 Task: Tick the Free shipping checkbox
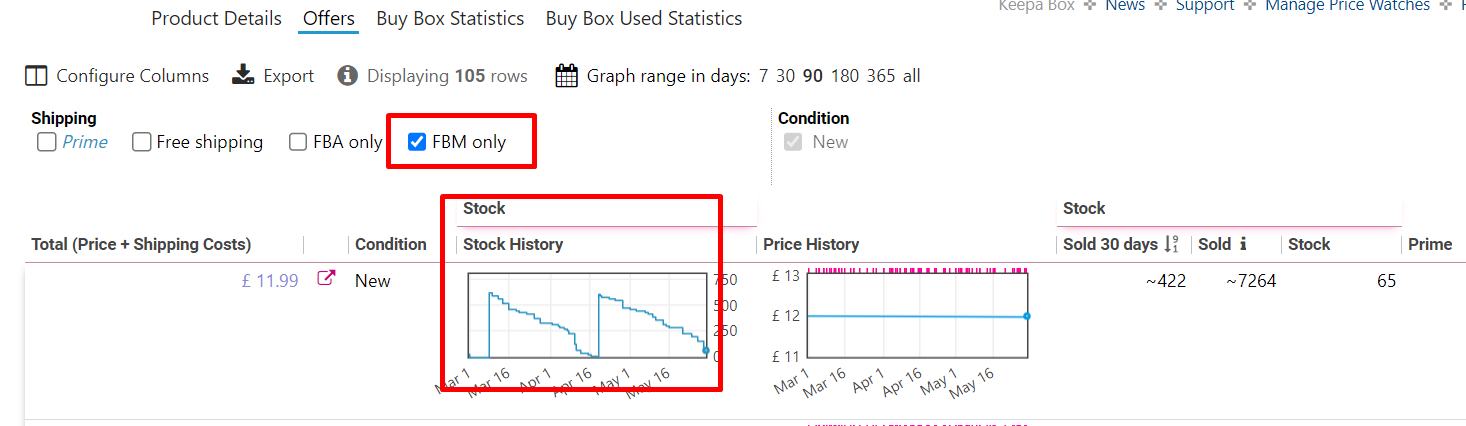141,142
